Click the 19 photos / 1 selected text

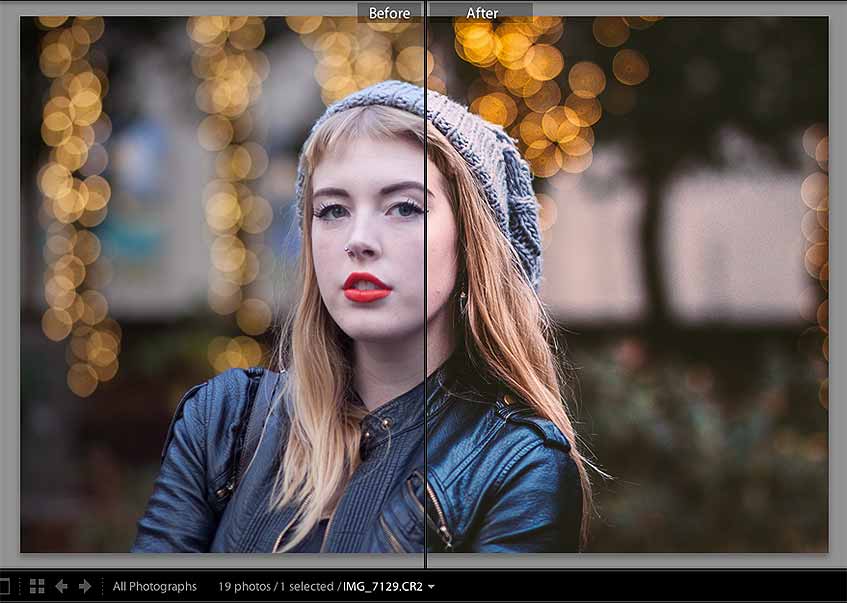point(275,586)
